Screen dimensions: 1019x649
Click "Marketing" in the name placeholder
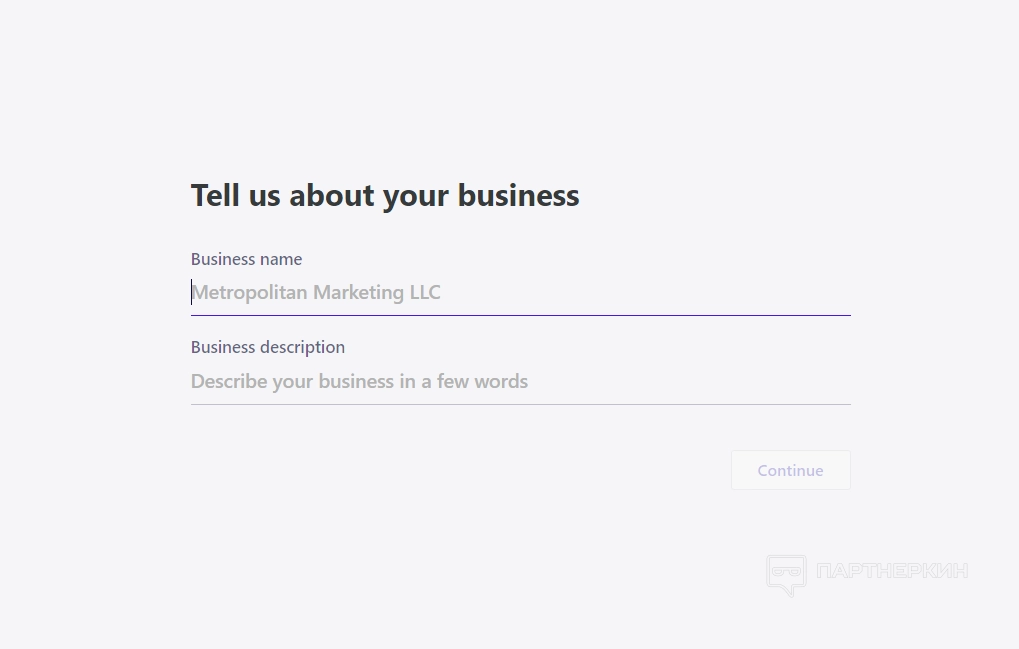[x=358, y=293]
